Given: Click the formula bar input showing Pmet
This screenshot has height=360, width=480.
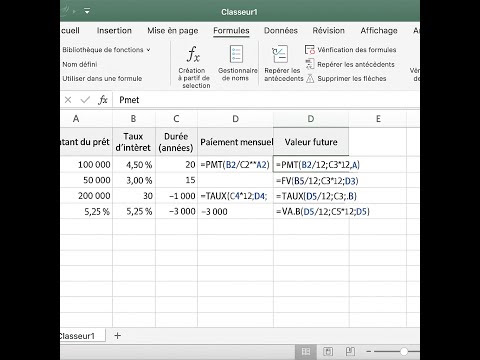Looking at the screenshot, I should click(x=267, y=100).
